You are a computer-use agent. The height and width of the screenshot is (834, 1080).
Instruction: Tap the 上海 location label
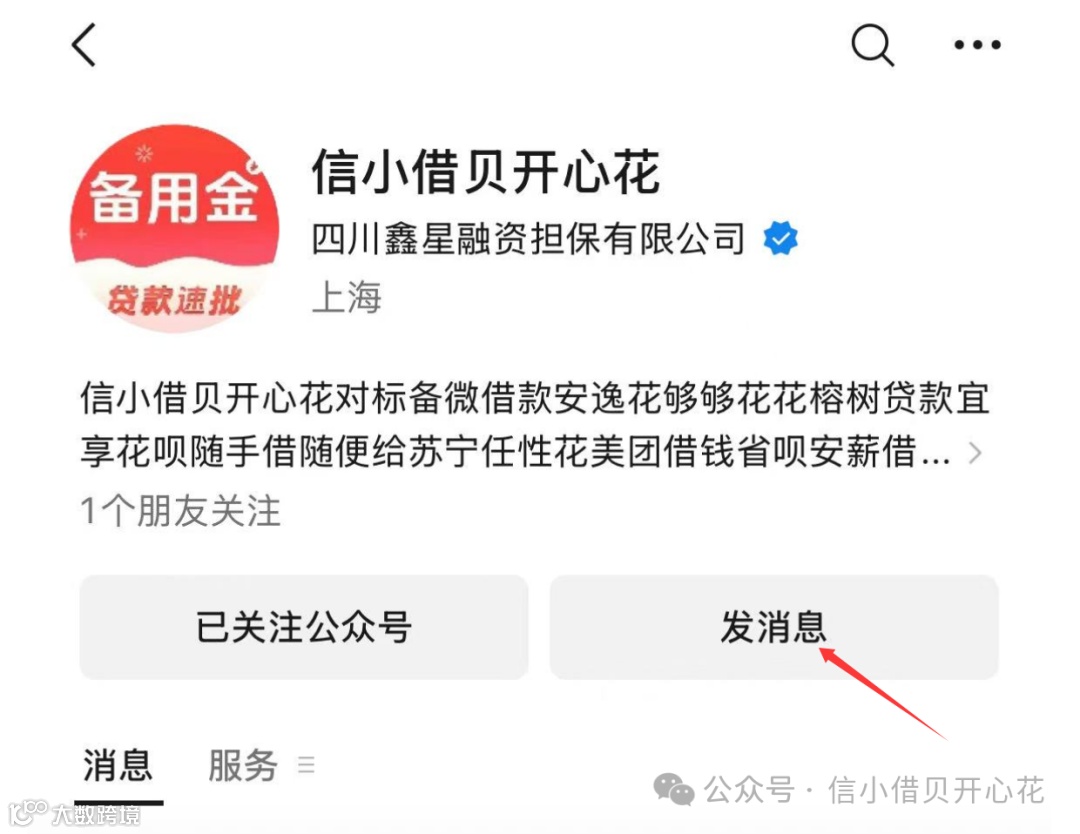coord(346,298)
